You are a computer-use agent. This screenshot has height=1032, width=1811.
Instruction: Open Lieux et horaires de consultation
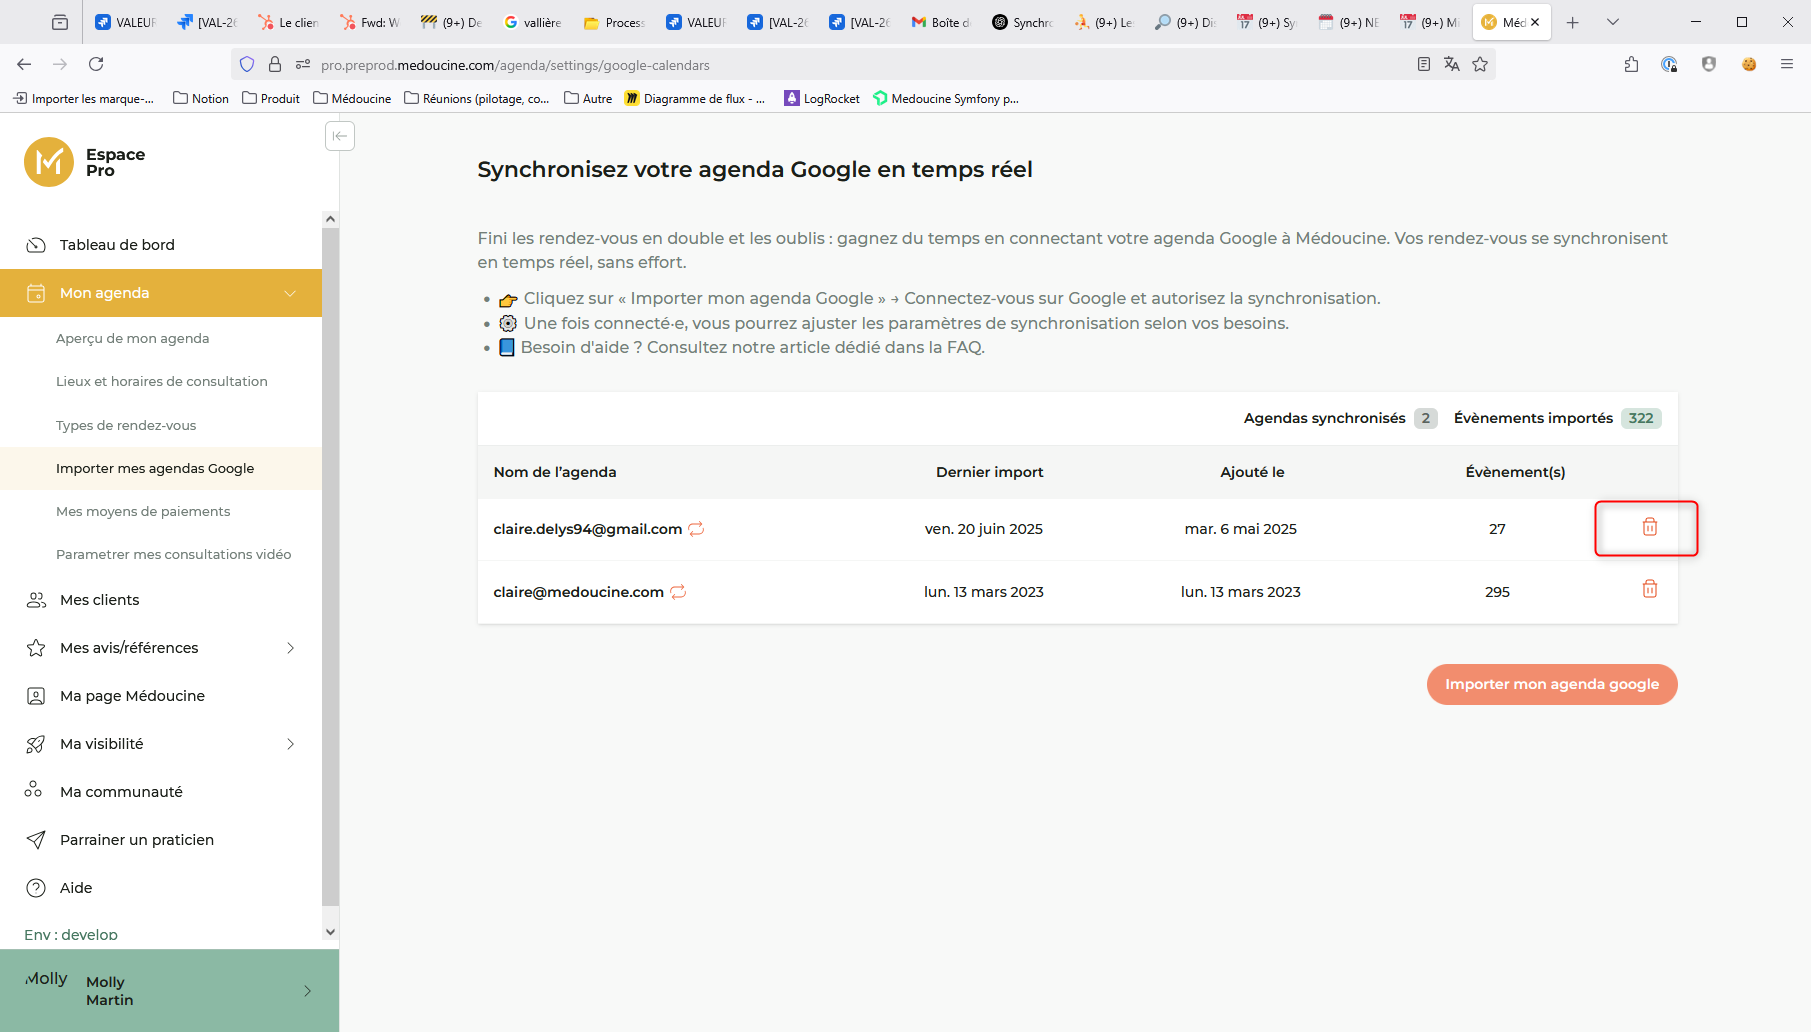tap(161, 381)
